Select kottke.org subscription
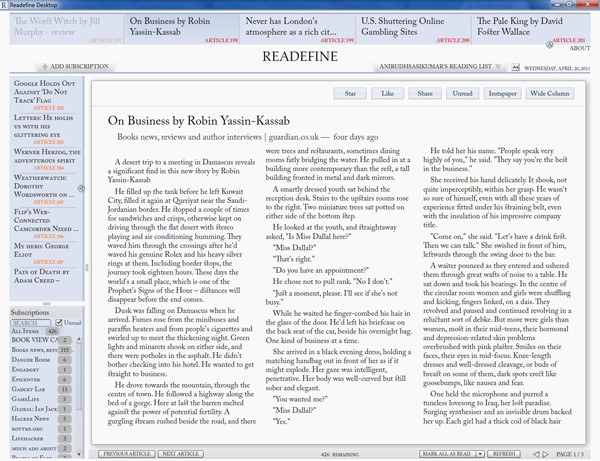This screenshot has width=600, height=461. tap(41, 429)
